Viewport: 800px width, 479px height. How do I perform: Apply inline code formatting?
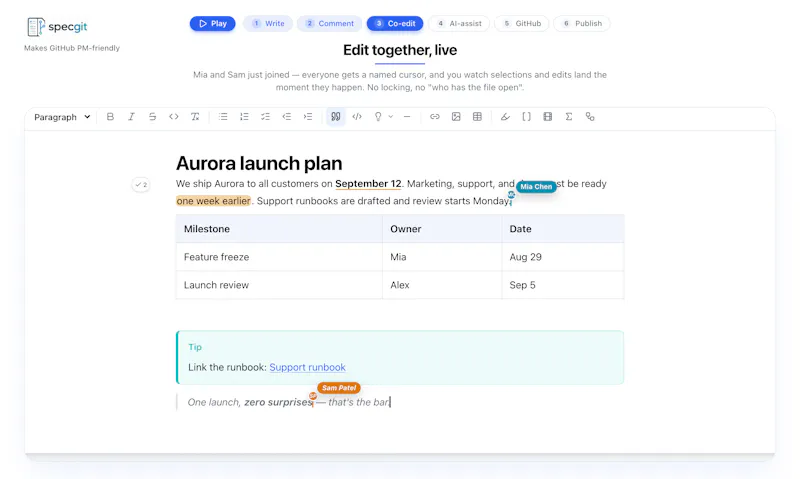click(x=173, y=117)
